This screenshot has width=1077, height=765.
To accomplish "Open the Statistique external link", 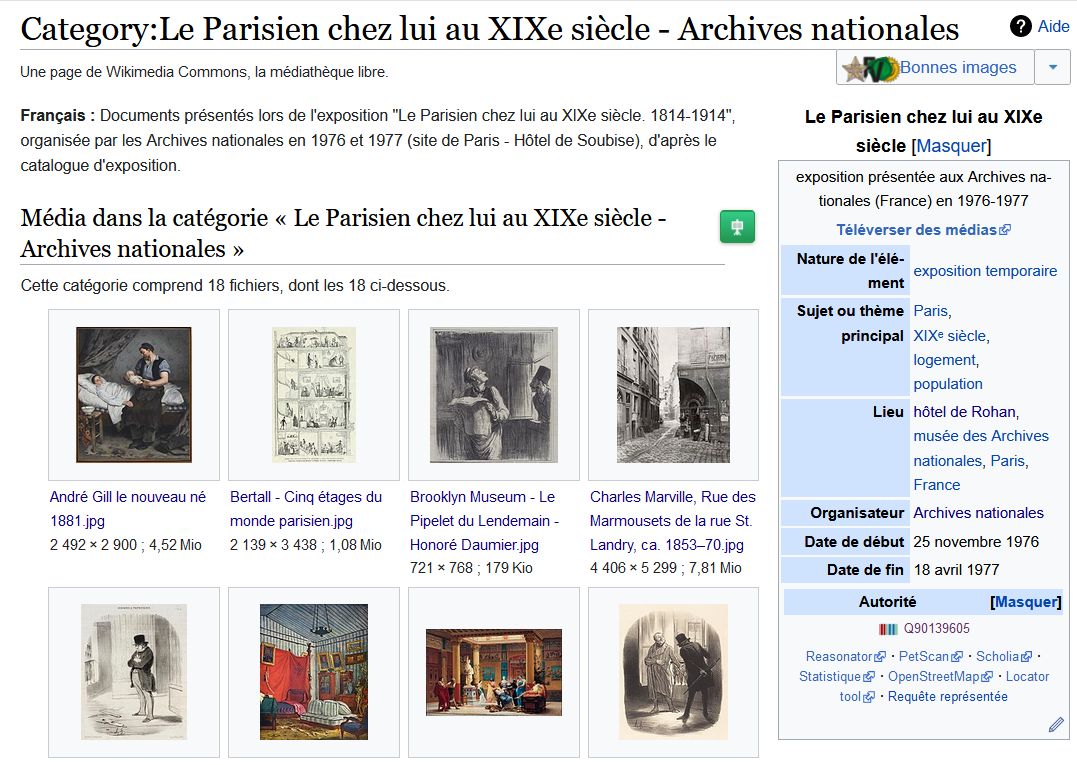I will (830, 677).
